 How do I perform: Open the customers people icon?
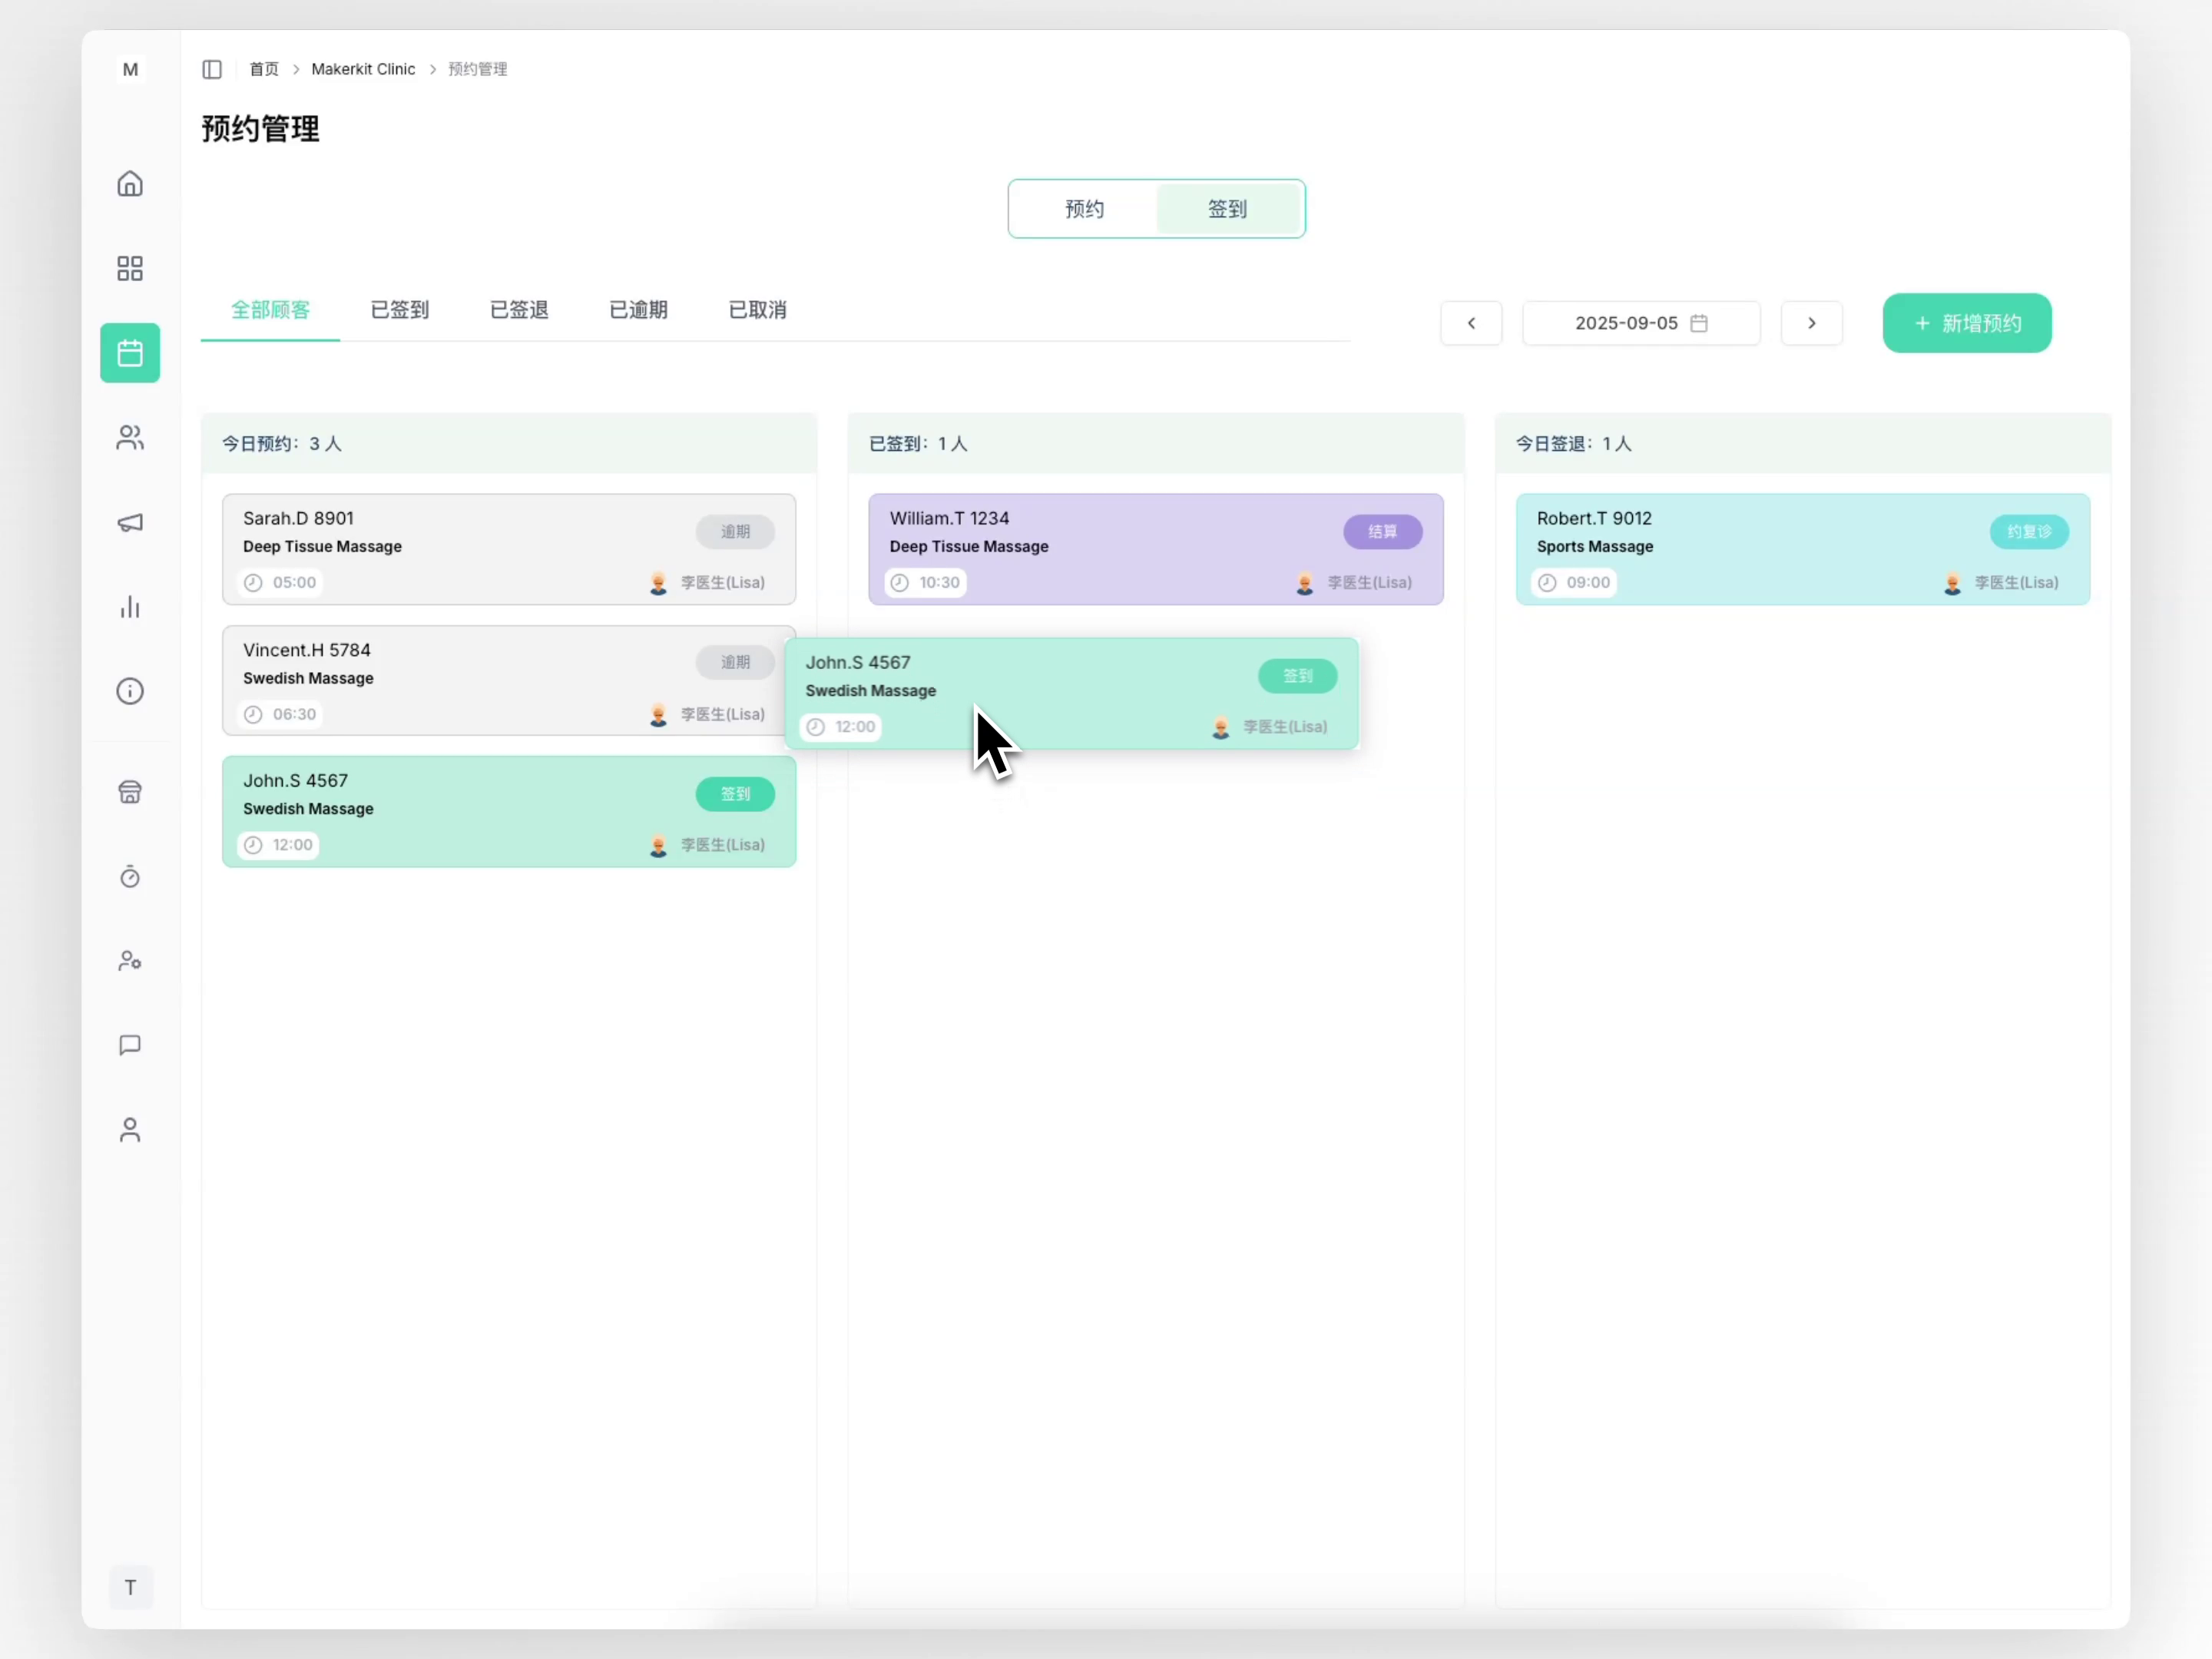[130, 438]
